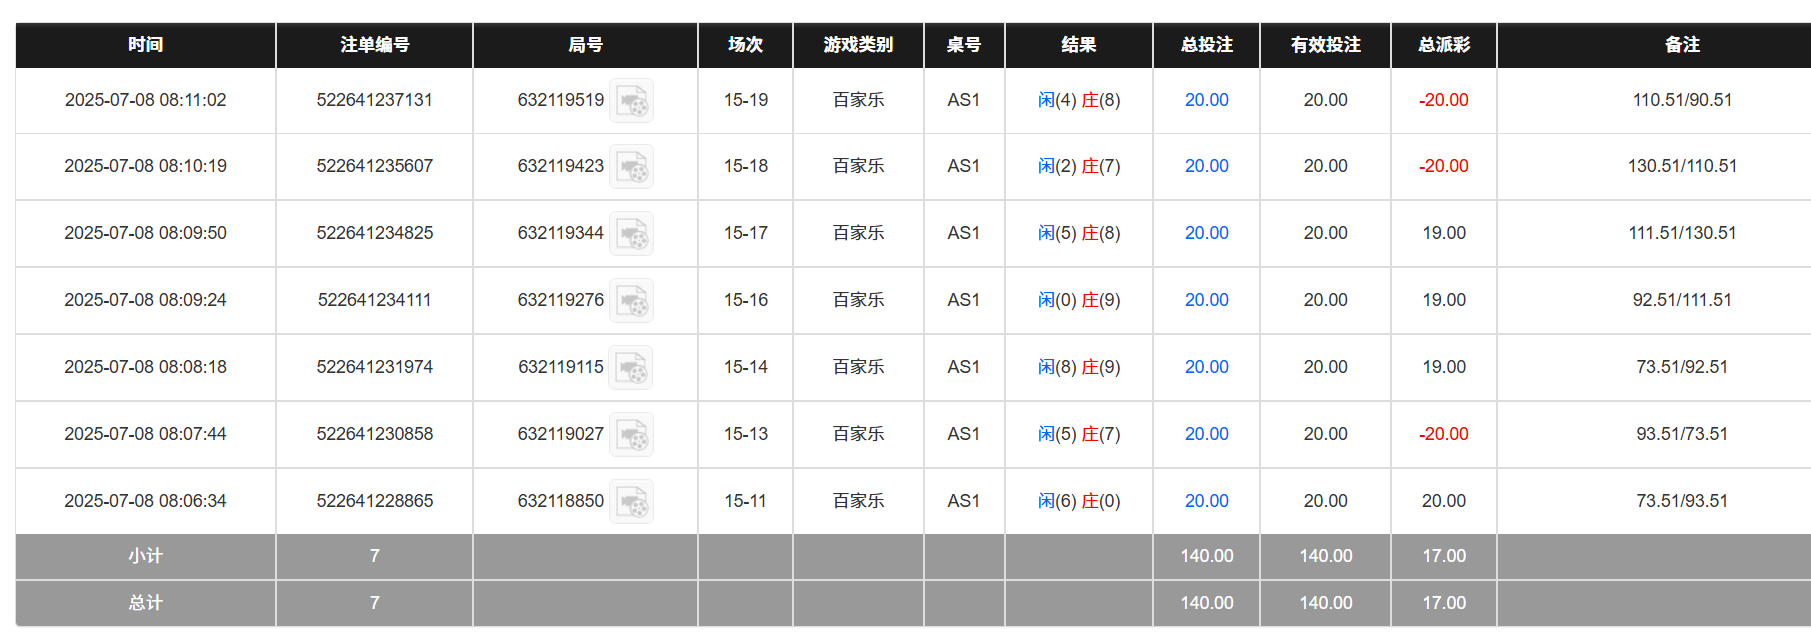Click blue 20.00 total bet in first row
The height and width of the screenshot is (642, 1811).
[1207, 100]
